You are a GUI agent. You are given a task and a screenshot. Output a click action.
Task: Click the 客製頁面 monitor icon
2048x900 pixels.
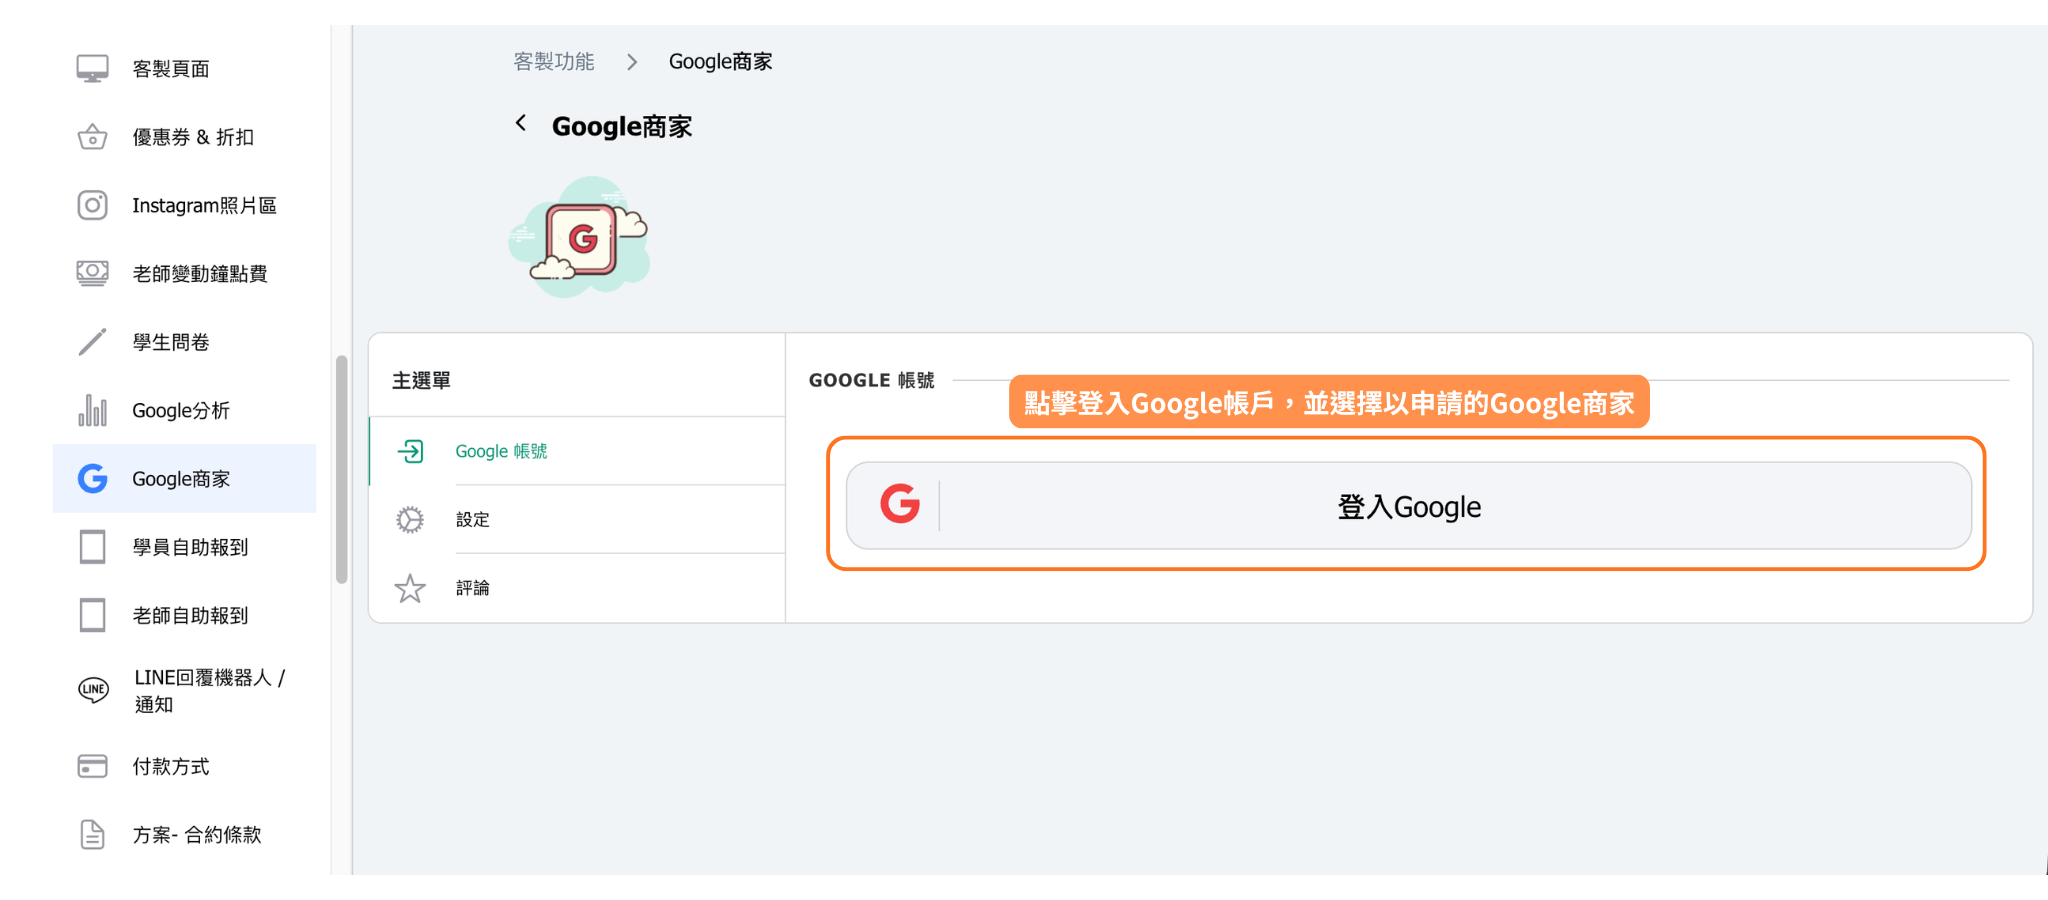point(92,69)
